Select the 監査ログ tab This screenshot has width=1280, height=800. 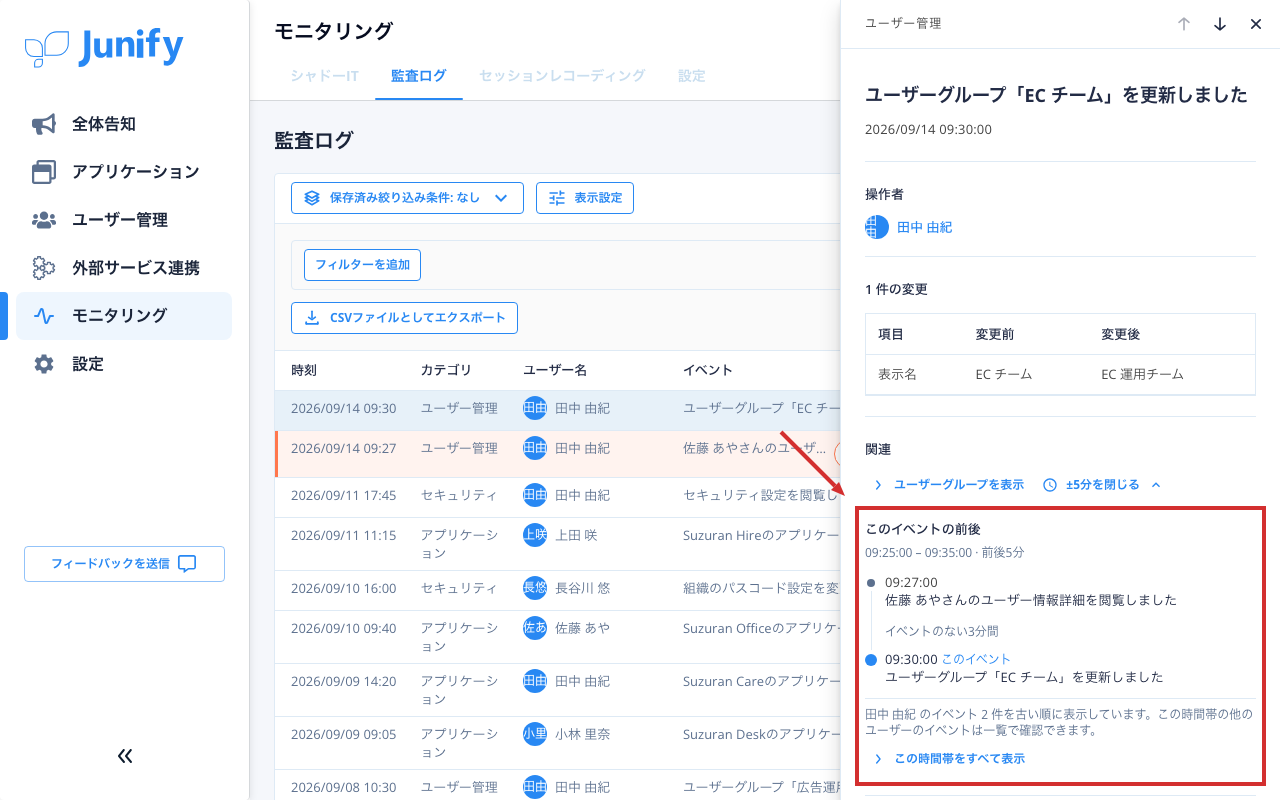click(x=419, y=76)
